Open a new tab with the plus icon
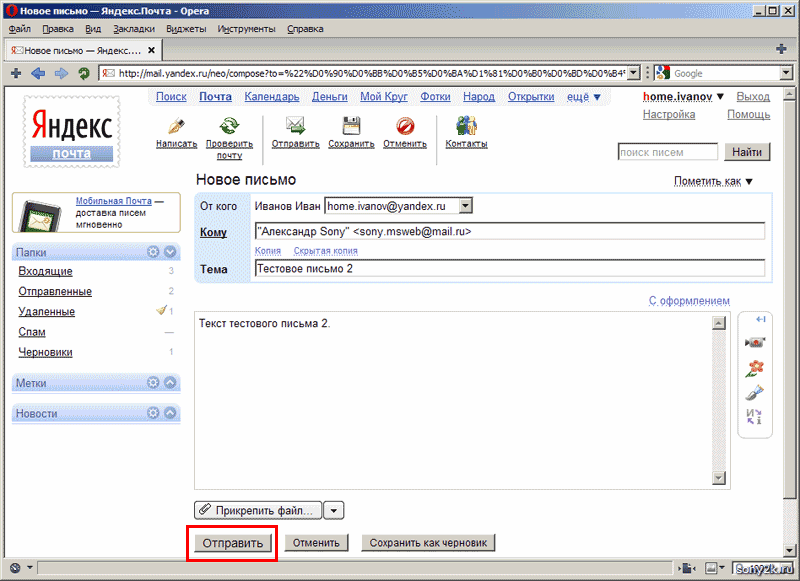This screenshot has height=581, width=800. pos(781,49)
